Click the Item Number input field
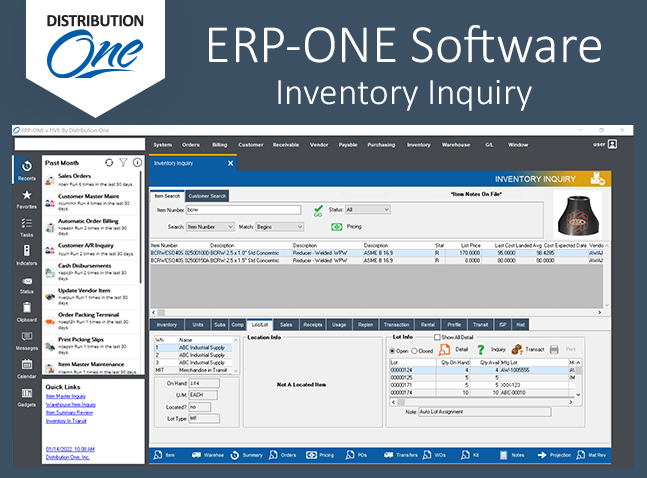The width and height of the screenshot is (647, 478). coord(243,210)
